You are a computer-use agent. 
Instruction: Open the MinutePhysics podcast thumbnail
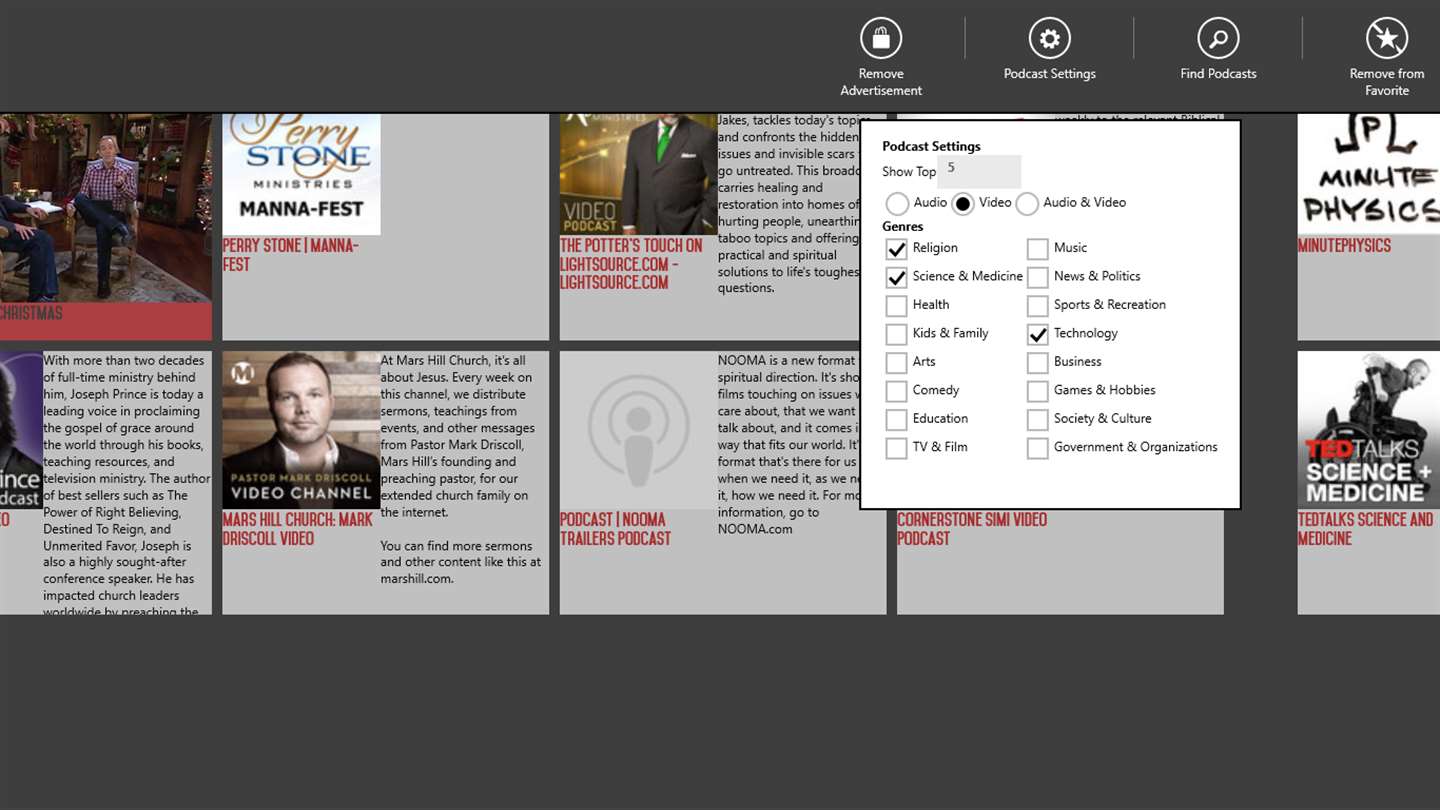1369,174
